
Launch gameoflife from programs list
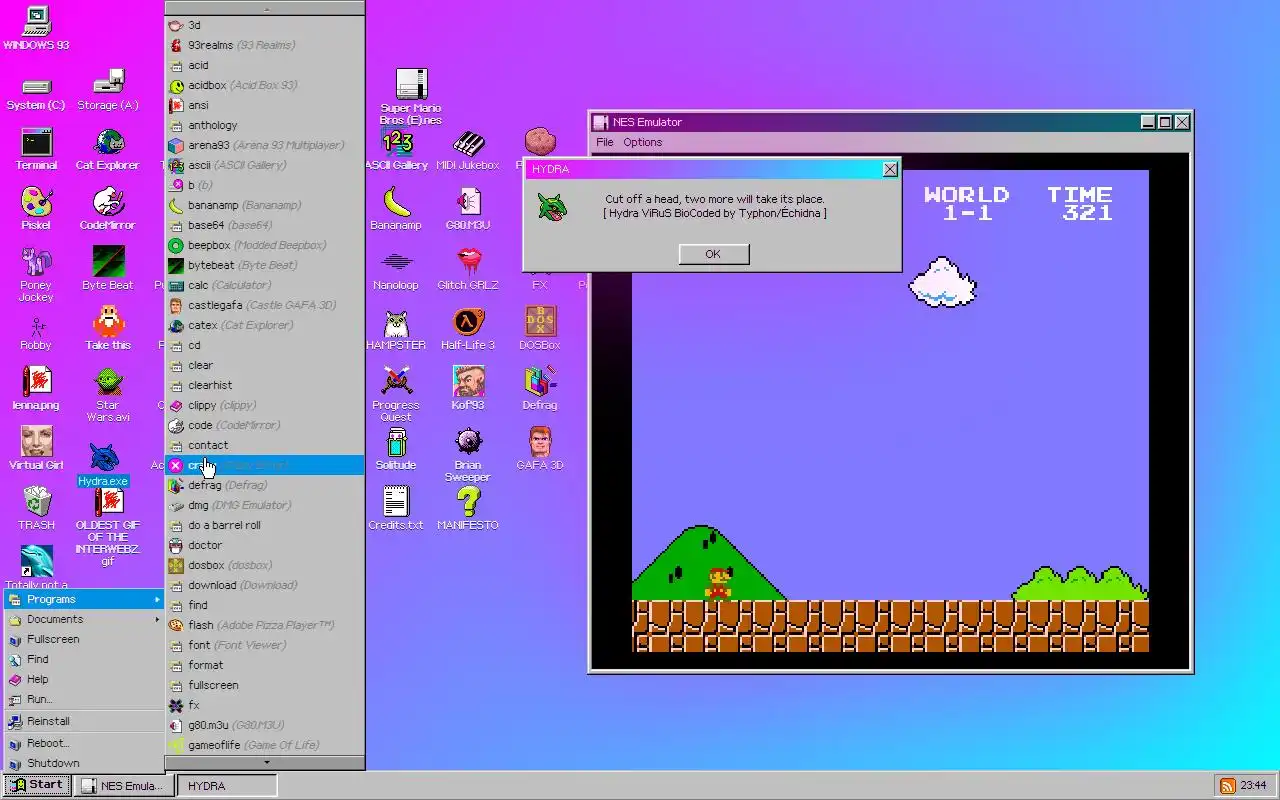point(265,745)
